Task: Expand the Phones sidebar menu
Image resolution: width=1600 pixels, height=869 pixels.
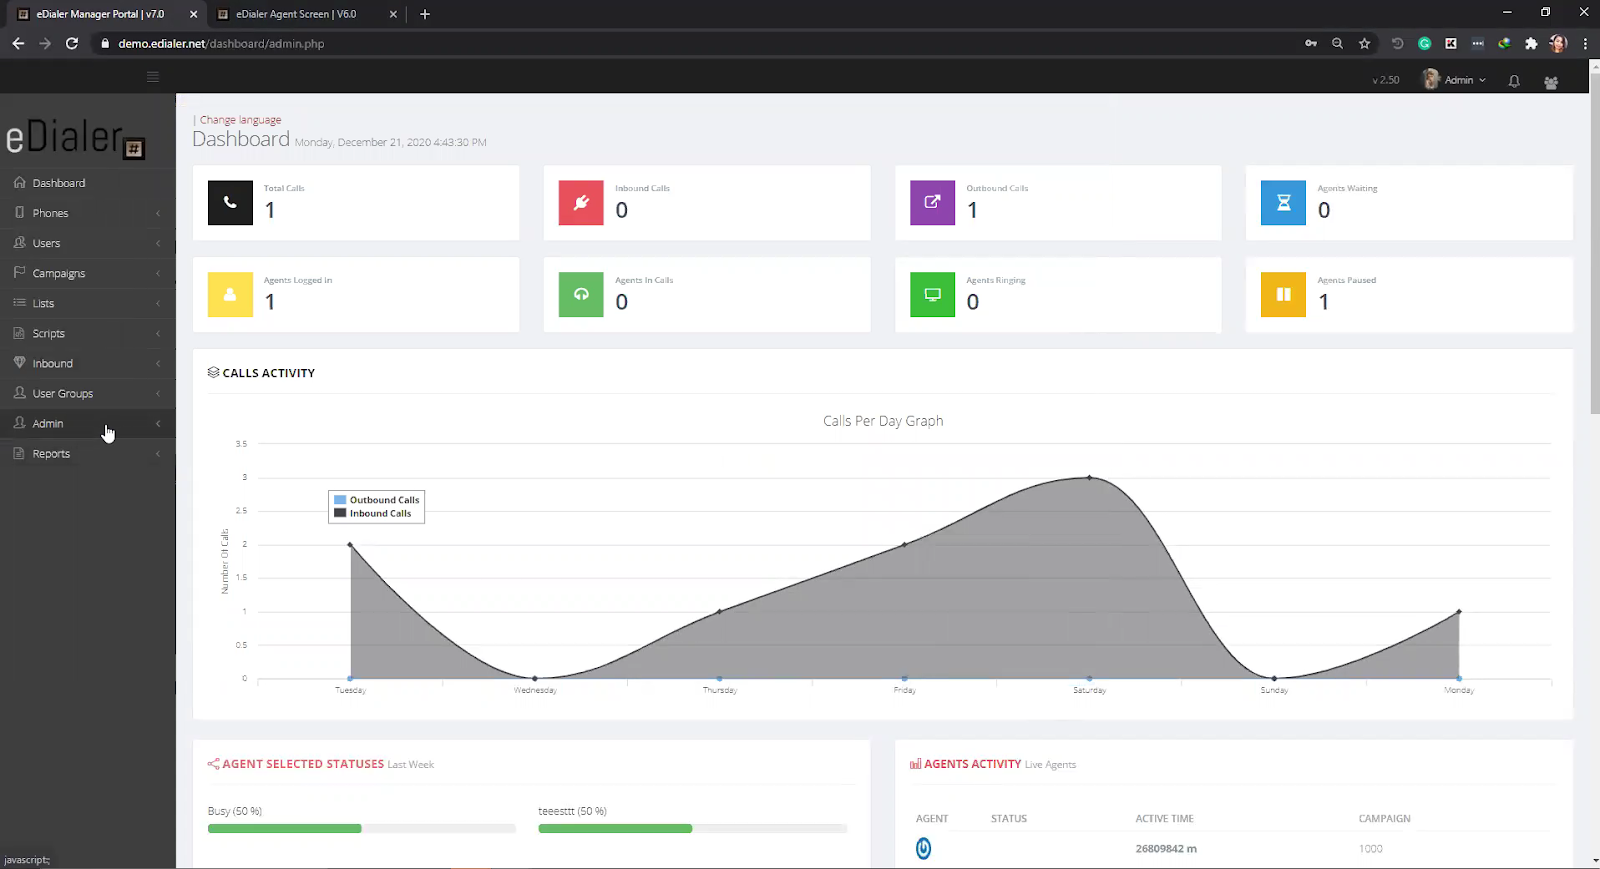Action: tap(50, 214)
